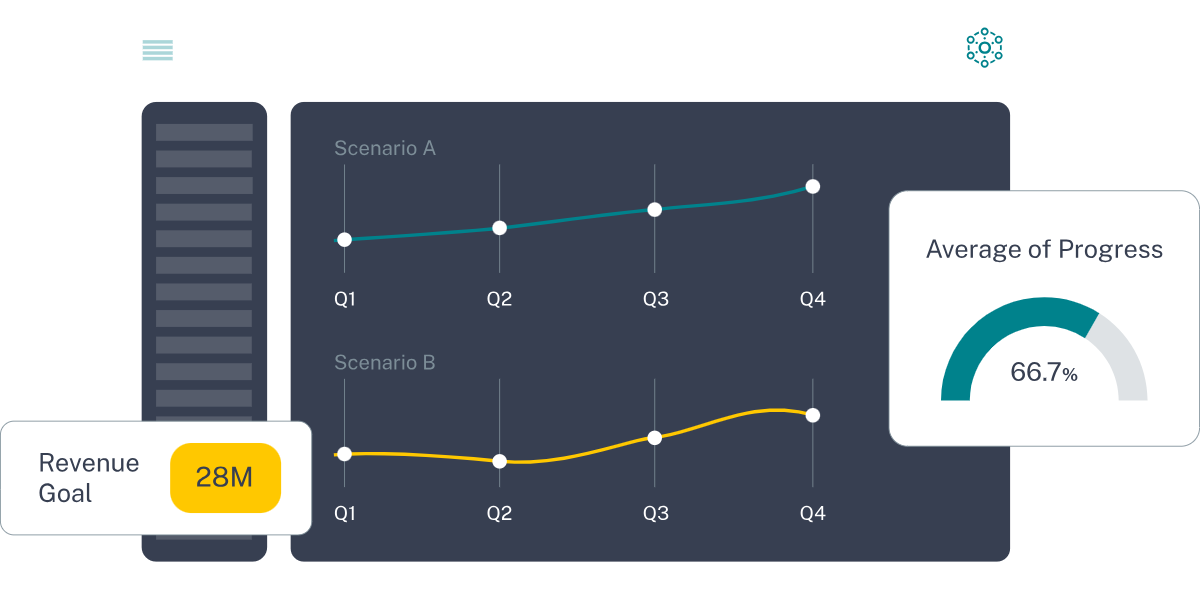Click the Revenue Goal label

click(89, 478)
